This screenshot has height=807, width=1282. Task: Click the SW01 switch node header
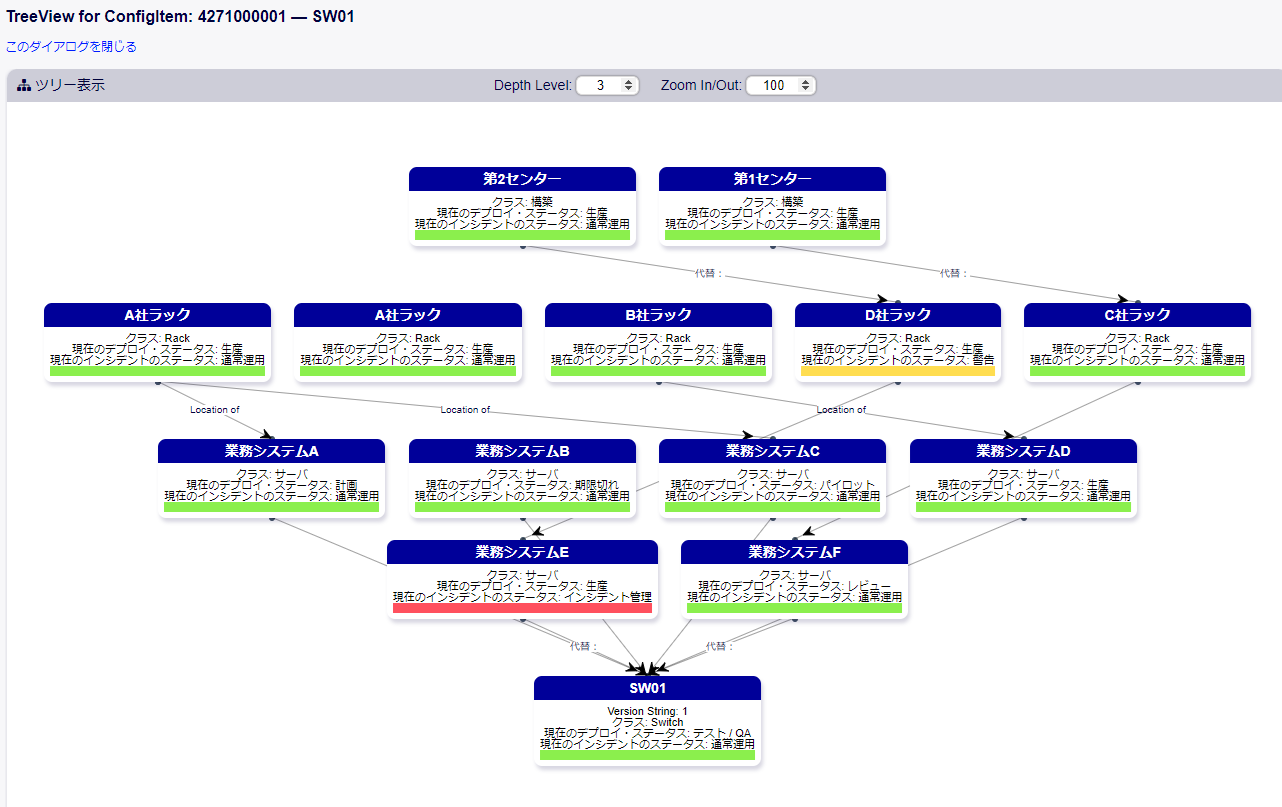click(x=647, y=688)
